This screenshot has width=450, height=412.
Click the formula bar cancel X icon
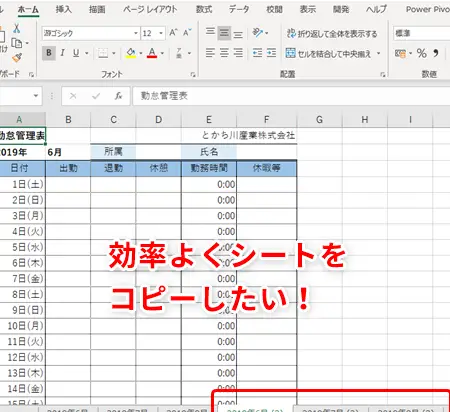(73, 96)
